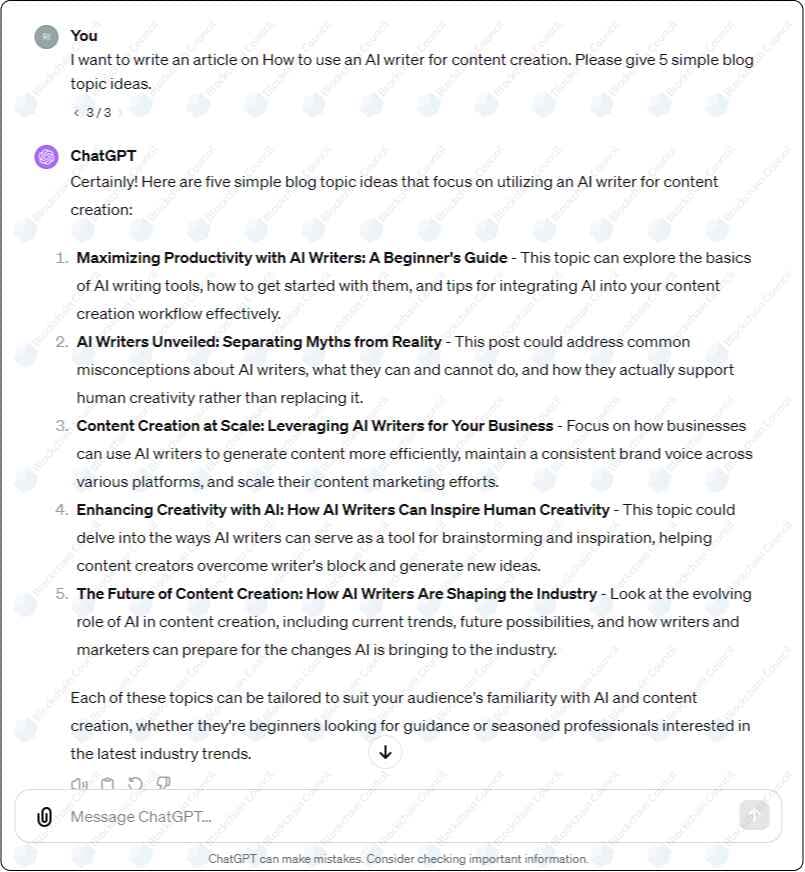805x872 pixels.
Task: Click the "You" sender name
Action: coord(84,35)
